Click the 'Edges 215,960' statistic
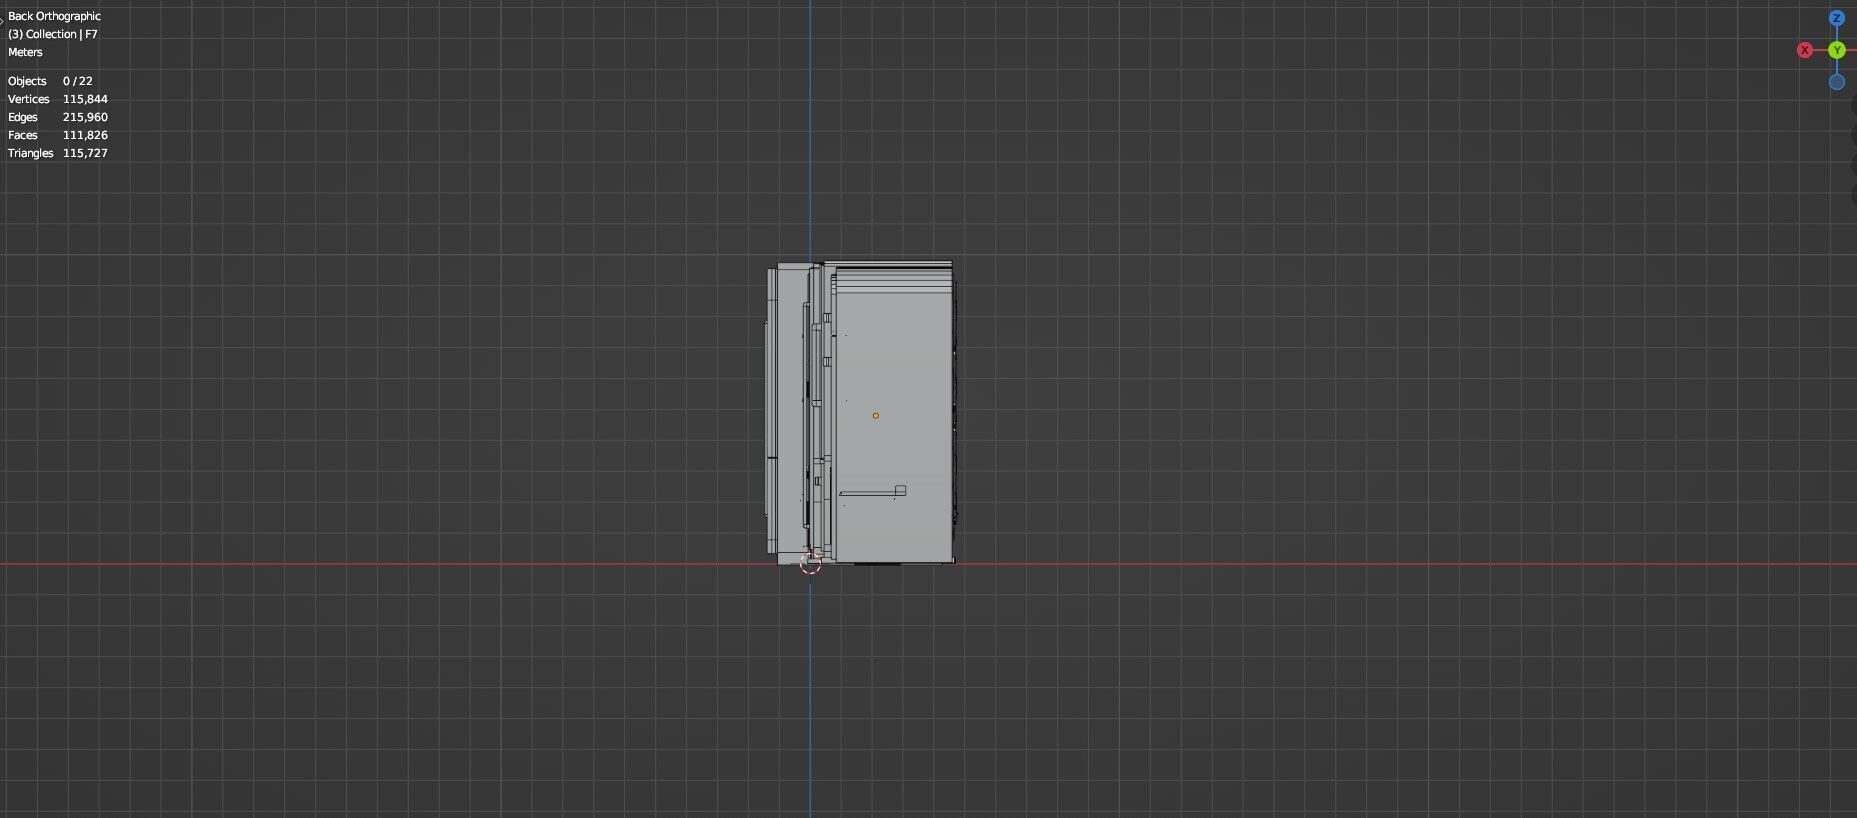This screenshot has width=1857, height=818. point(57,117)
